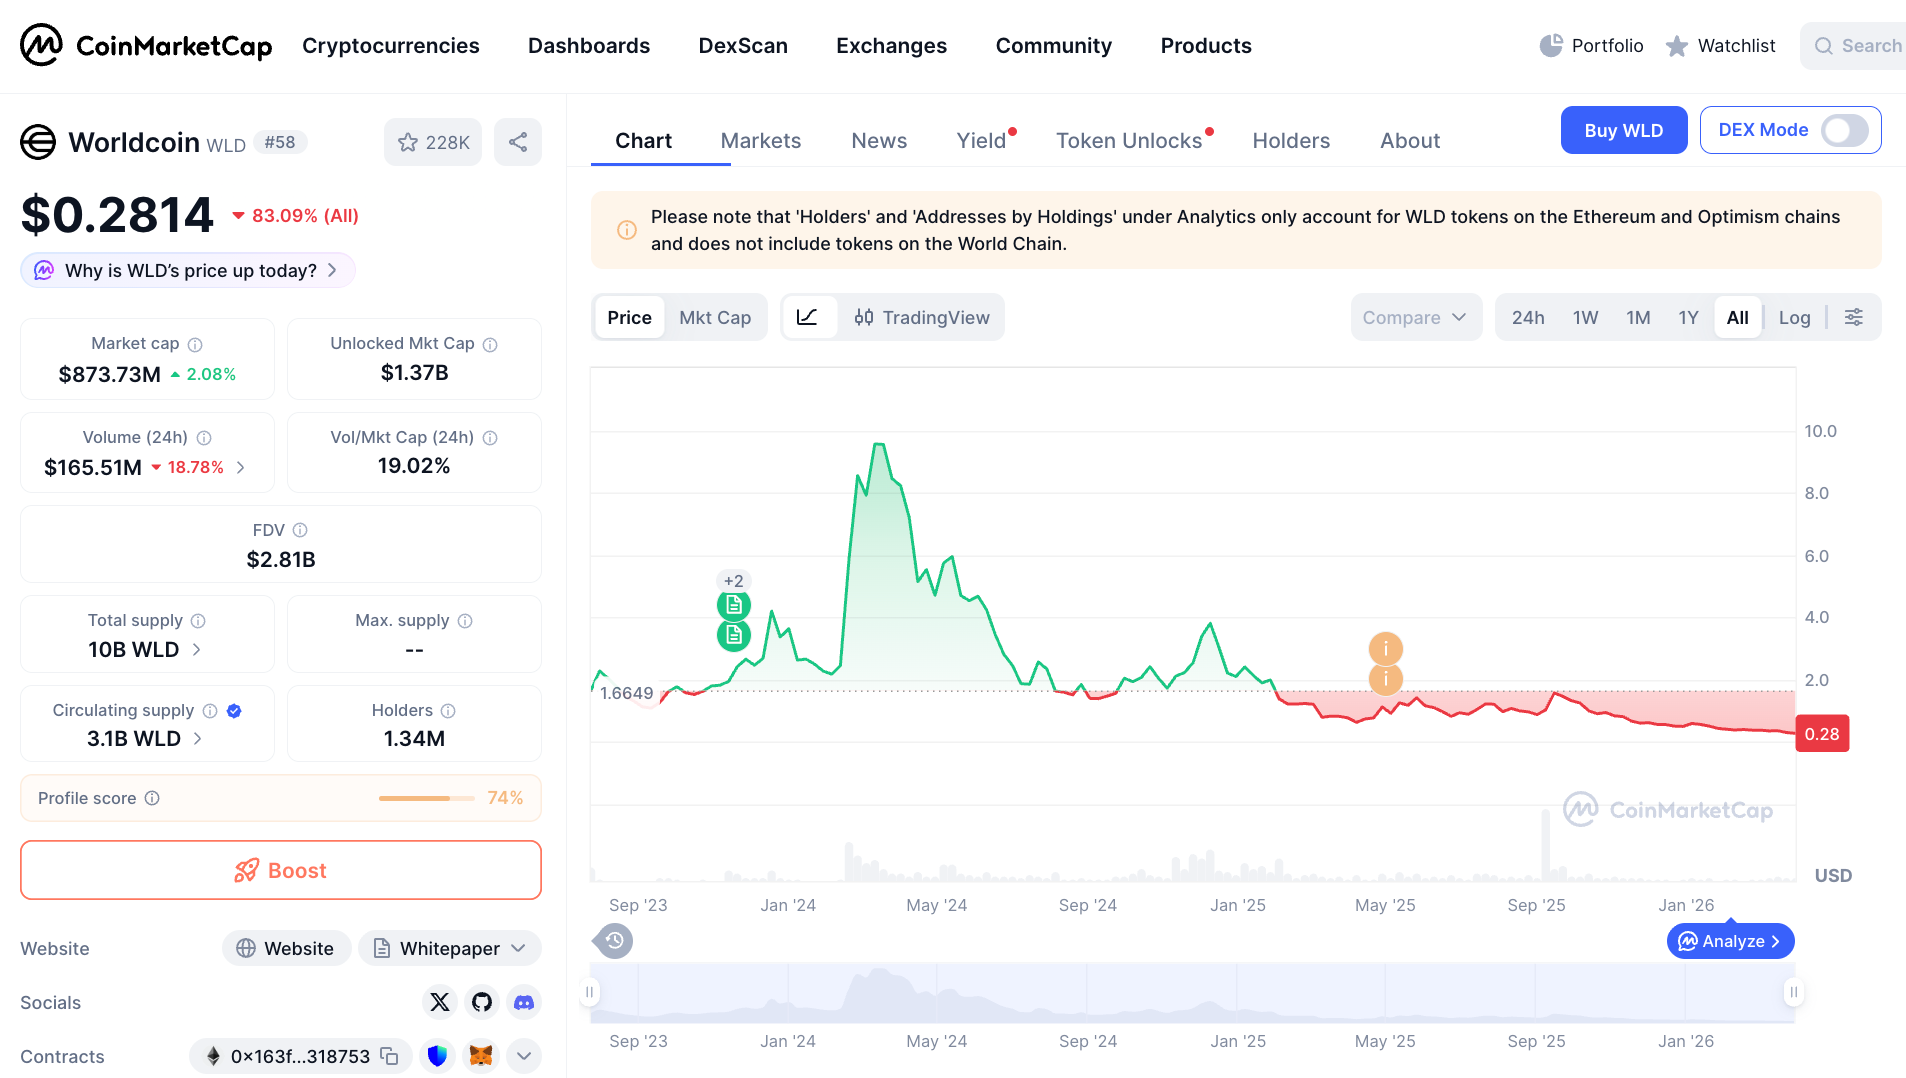Image resolution: width=1906 pixels, height=1078 pixels.
Task: Toggle DEX Mode switch
Action: pos(1843,130)
